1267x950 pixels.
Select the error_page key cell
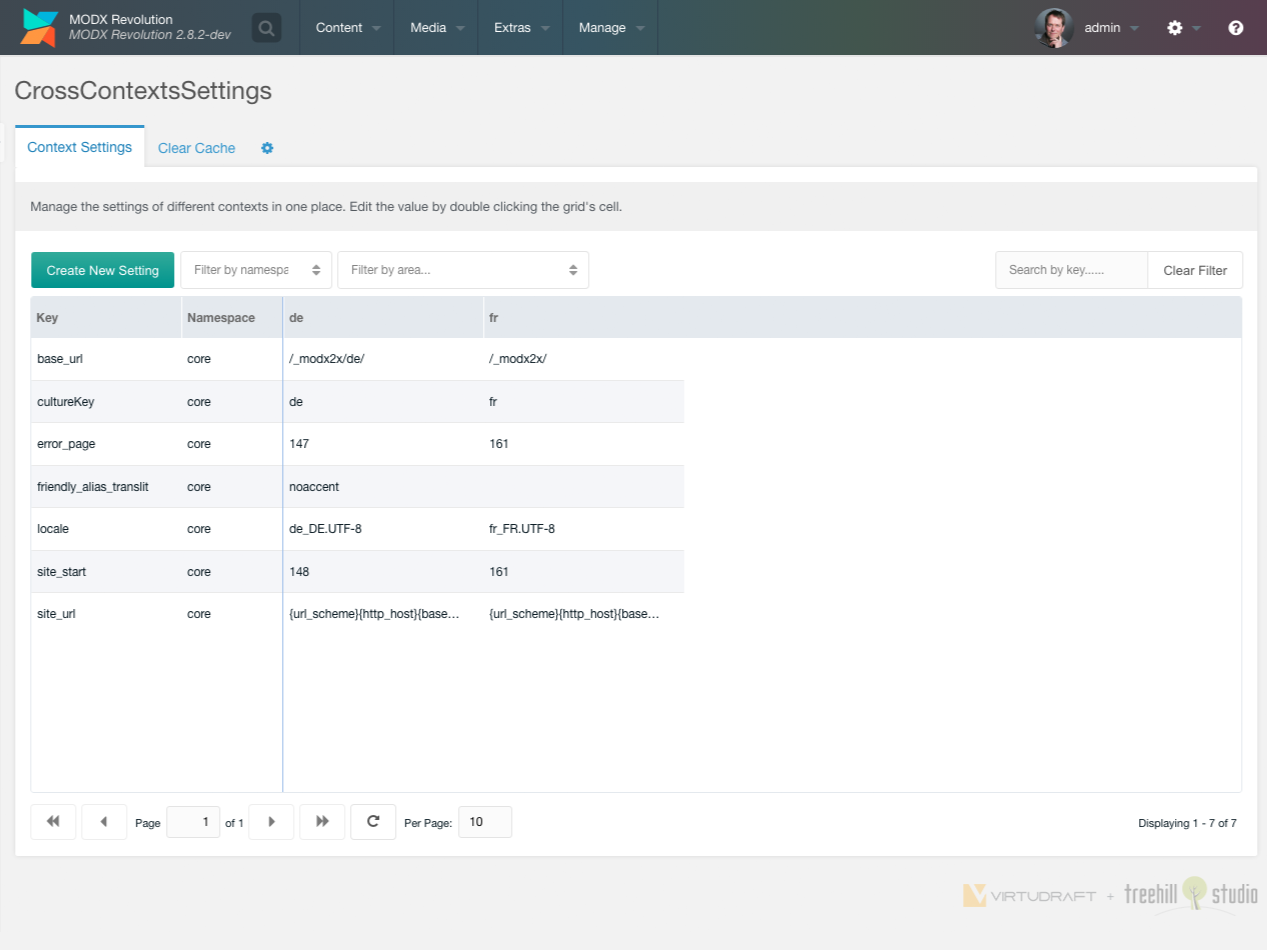pos(106,444)
